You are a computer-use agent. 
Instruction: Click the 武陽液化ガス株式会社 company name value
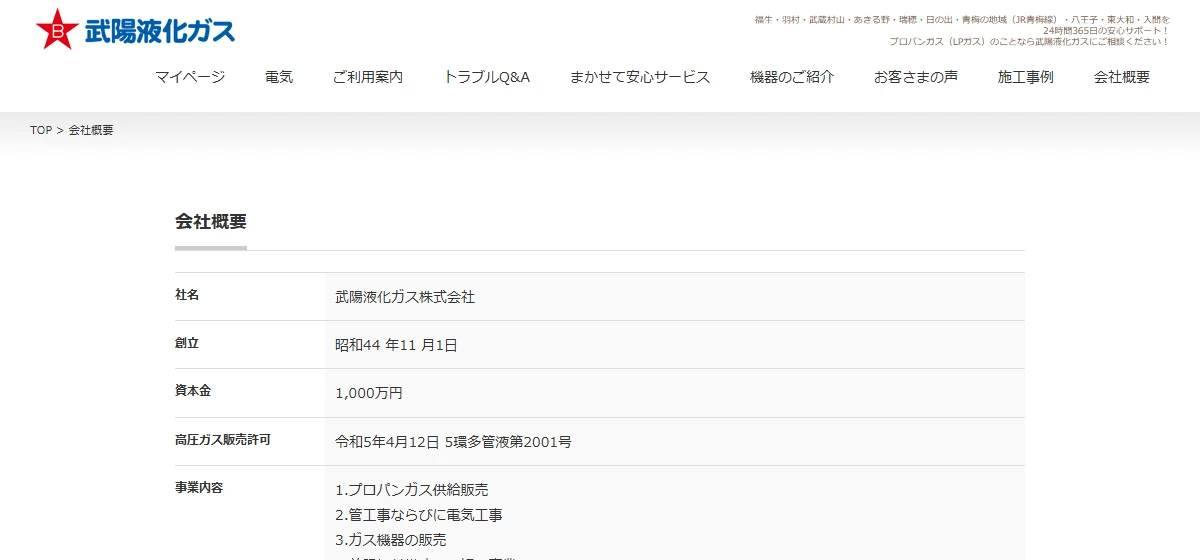[405, 297]
